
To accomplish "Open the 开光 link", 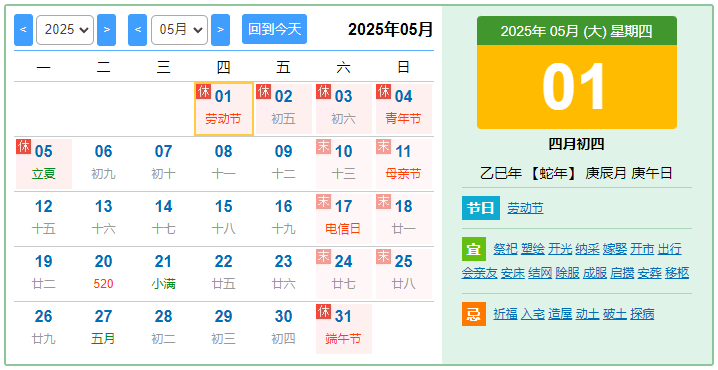I will tap(560, 249).
